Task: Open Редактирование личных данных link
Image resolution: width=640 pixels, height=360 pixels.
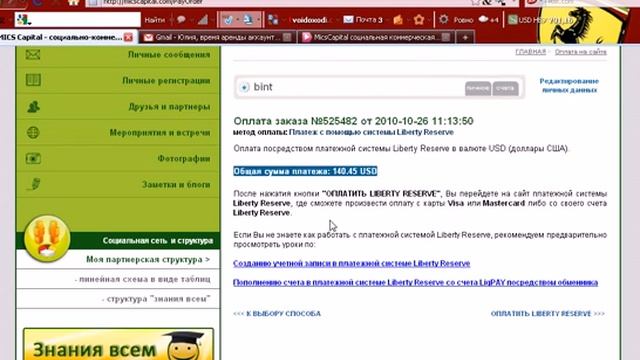Action: (x=569, y=85)
